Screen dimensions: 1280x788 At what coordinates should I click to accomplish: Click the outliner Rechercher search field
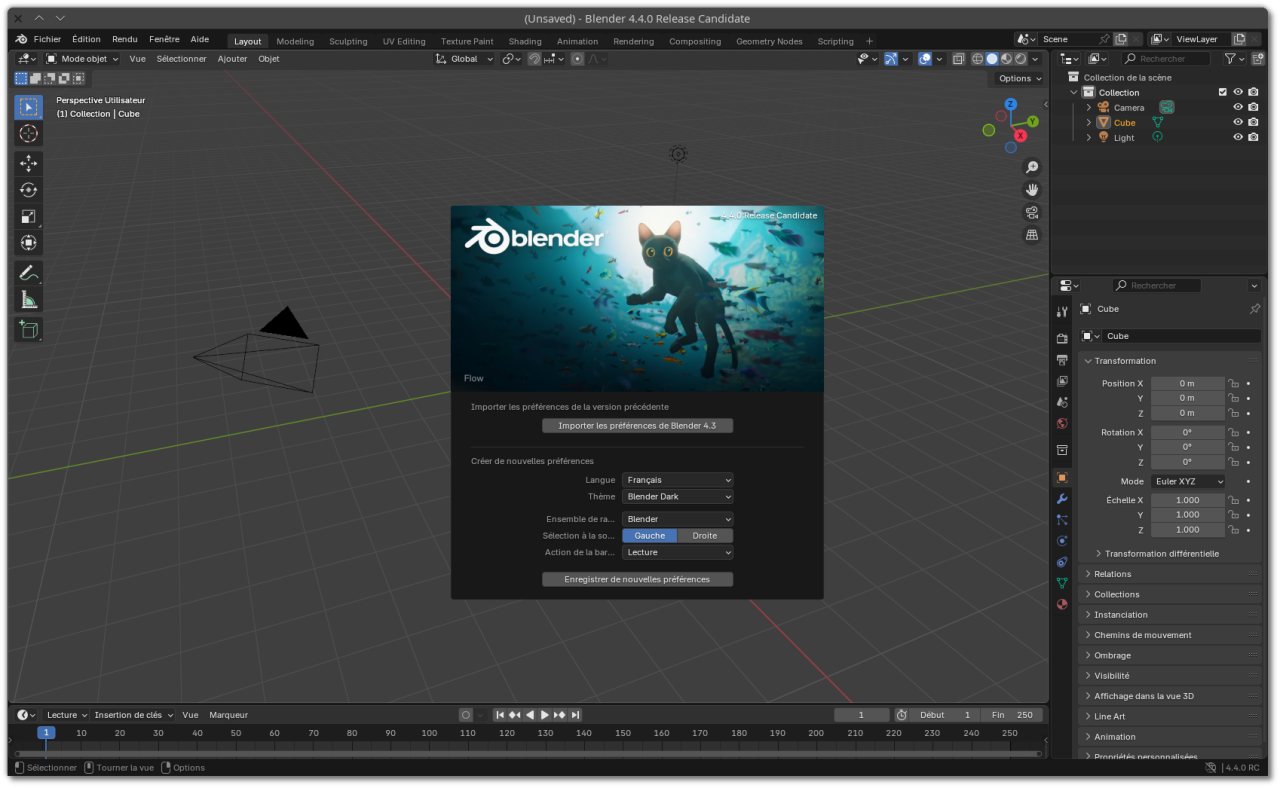click(x=1166, y=59)
